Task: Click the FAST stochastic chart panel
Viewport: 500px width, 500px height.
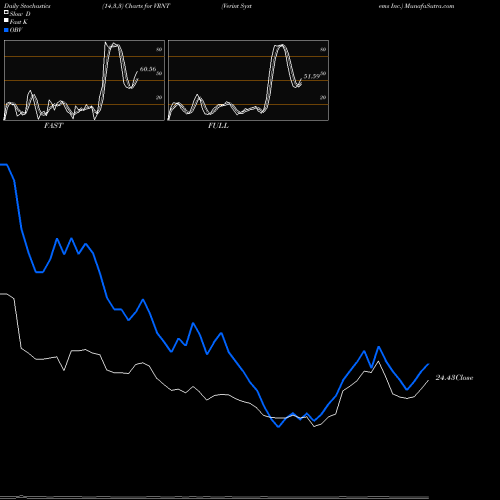Action: click(x=84, y=80)
